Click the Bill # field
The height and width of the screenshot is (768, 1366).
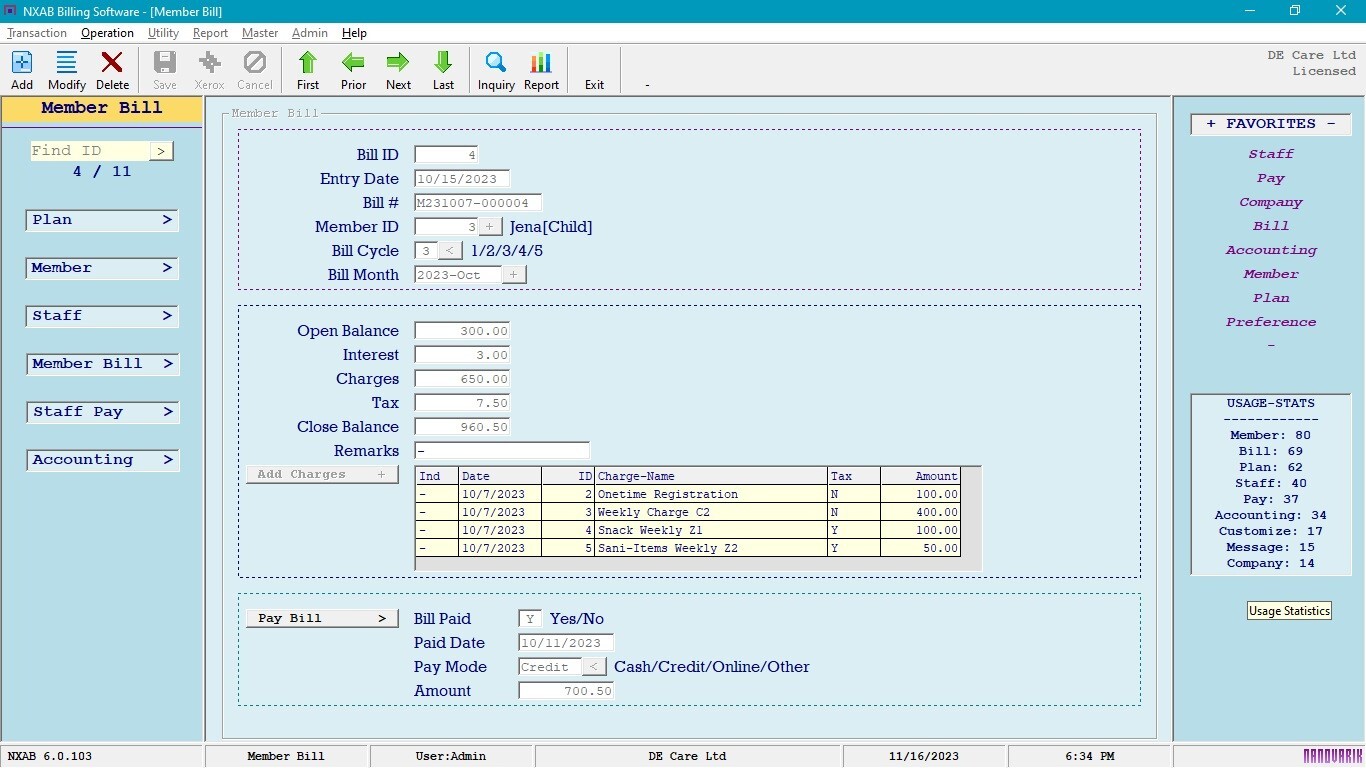coord(478,203)
